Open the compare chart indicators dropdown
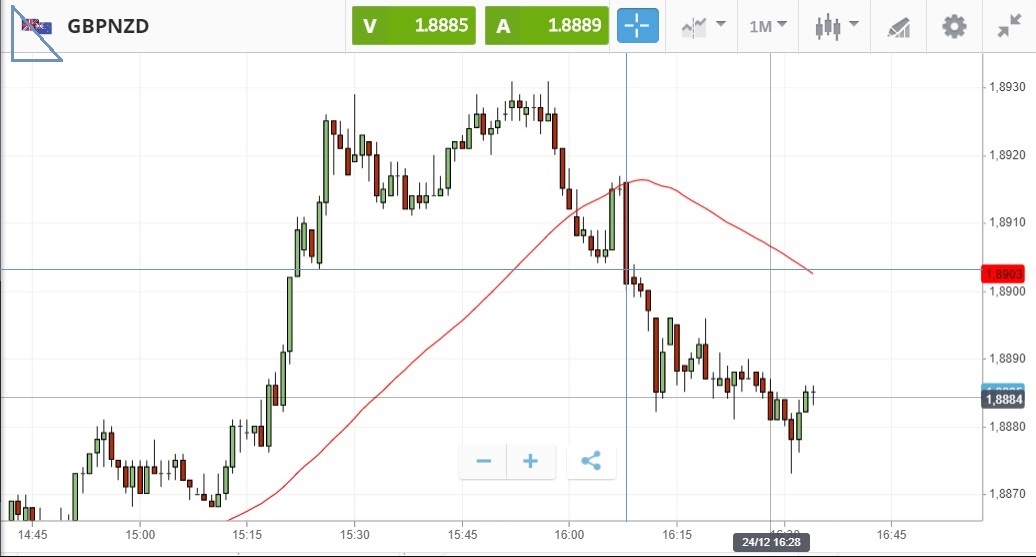This screenshot has height=557, width=1036. point(703,26)
